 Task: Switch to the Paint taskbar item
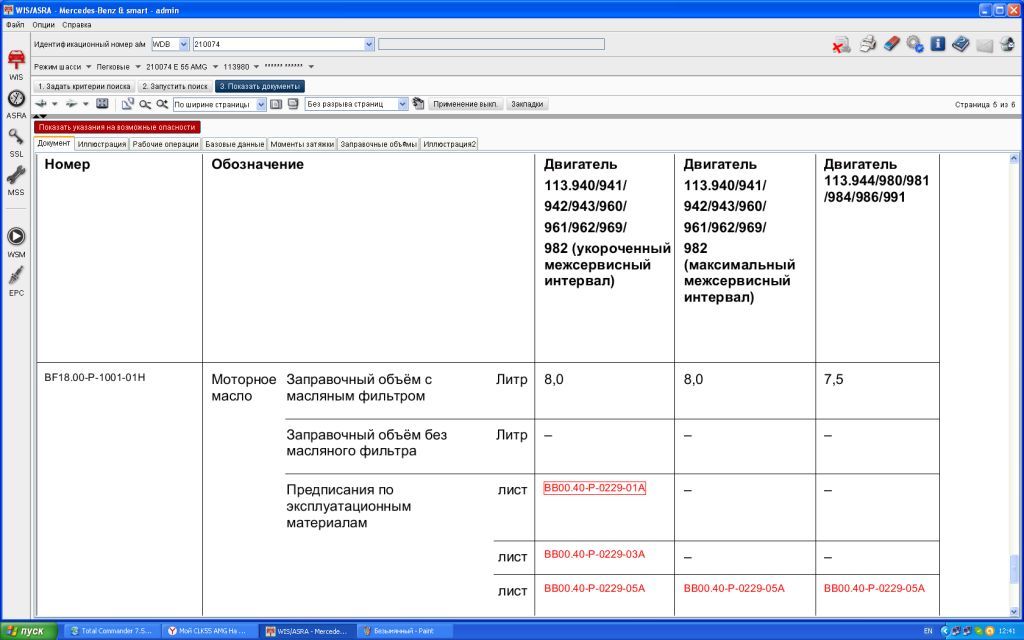(405, 631)
